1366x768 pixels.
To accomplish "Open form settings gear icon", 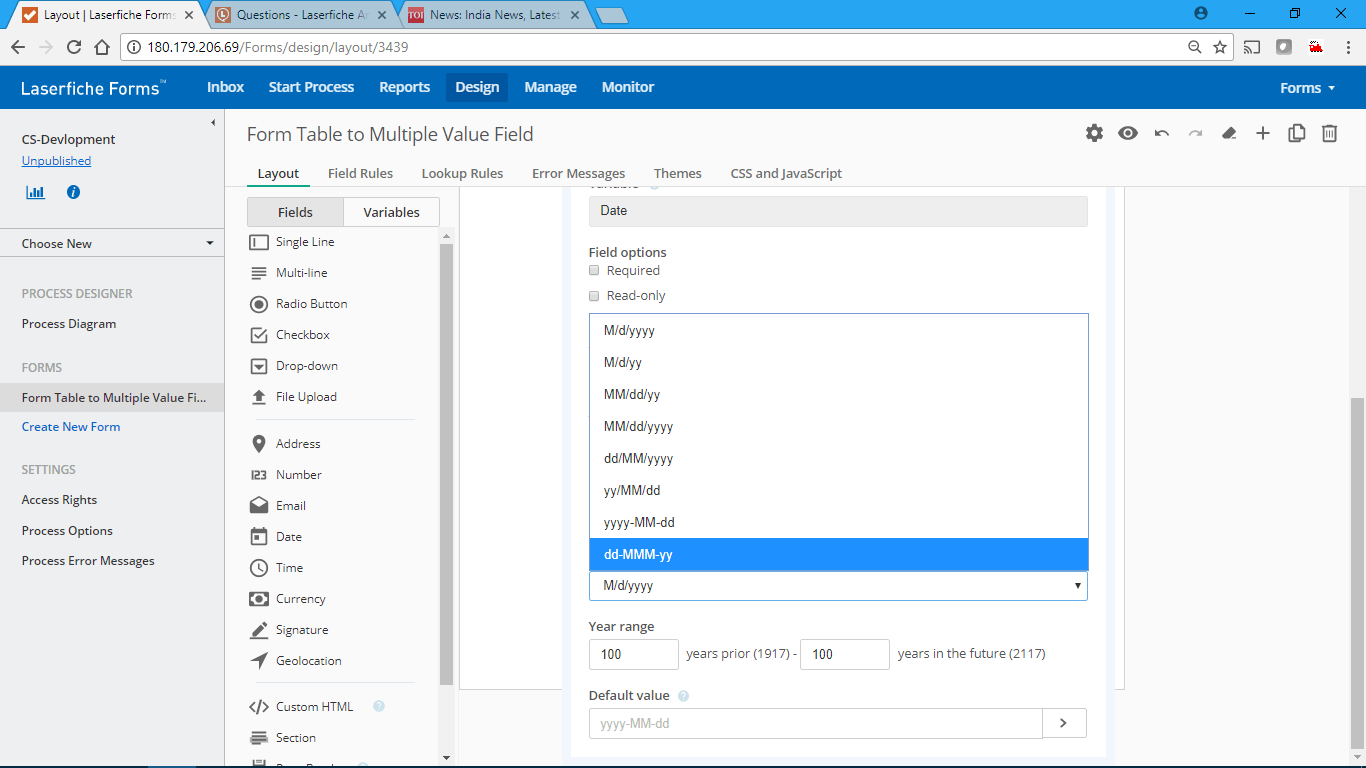I will coord(1094,133).
